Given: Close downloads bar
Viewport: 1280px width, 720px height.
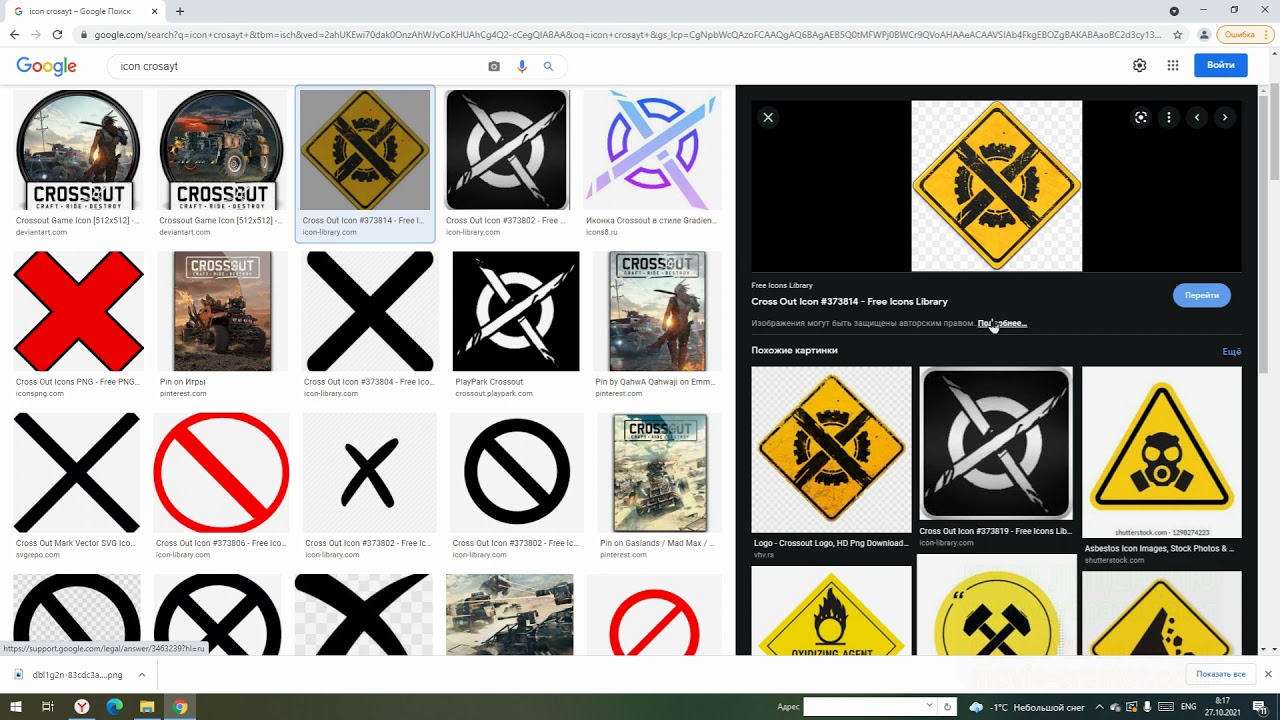Looking at the screenshot, I should coord(1268,674).
